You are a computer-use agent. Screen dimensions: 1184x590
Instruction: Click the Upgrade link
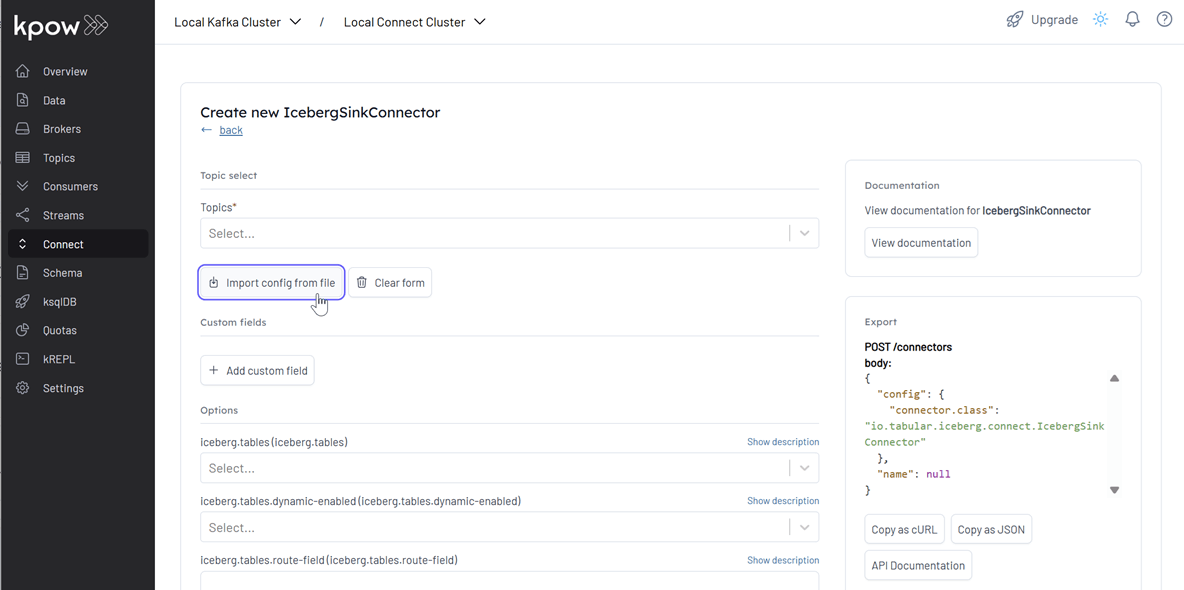coord(1054,20)
